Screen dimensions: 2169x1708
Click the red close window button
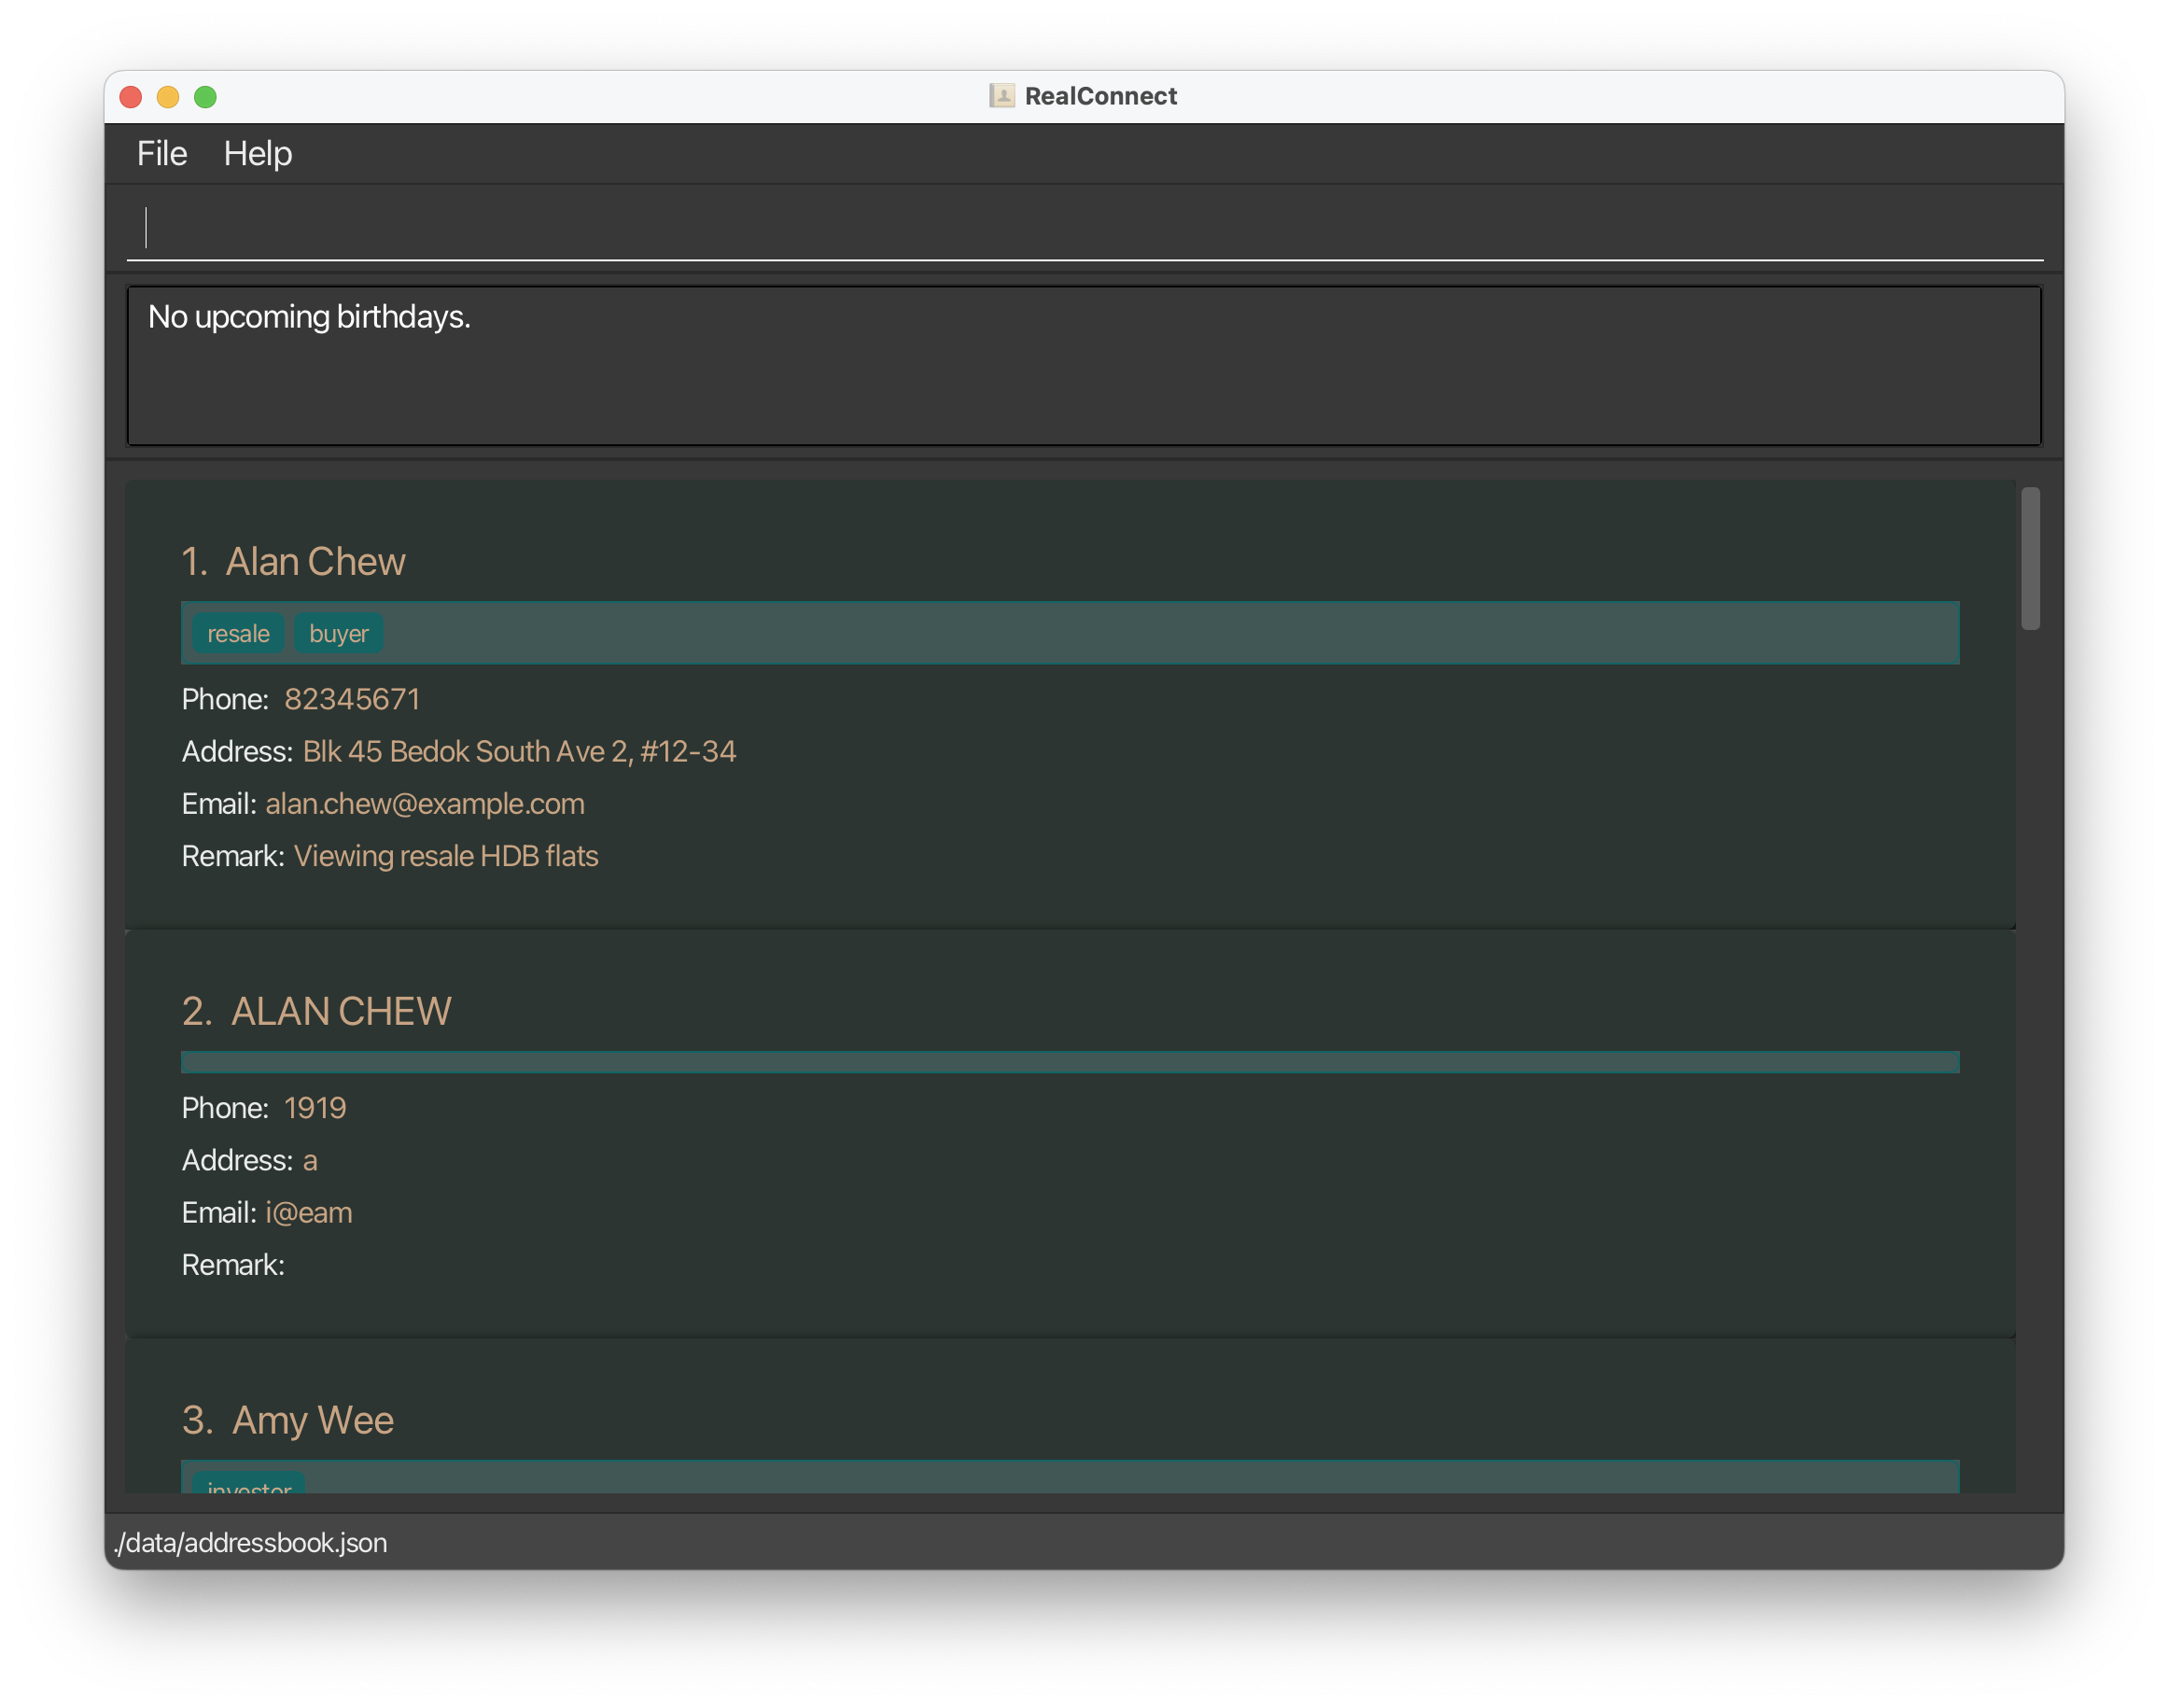(130, 97)
